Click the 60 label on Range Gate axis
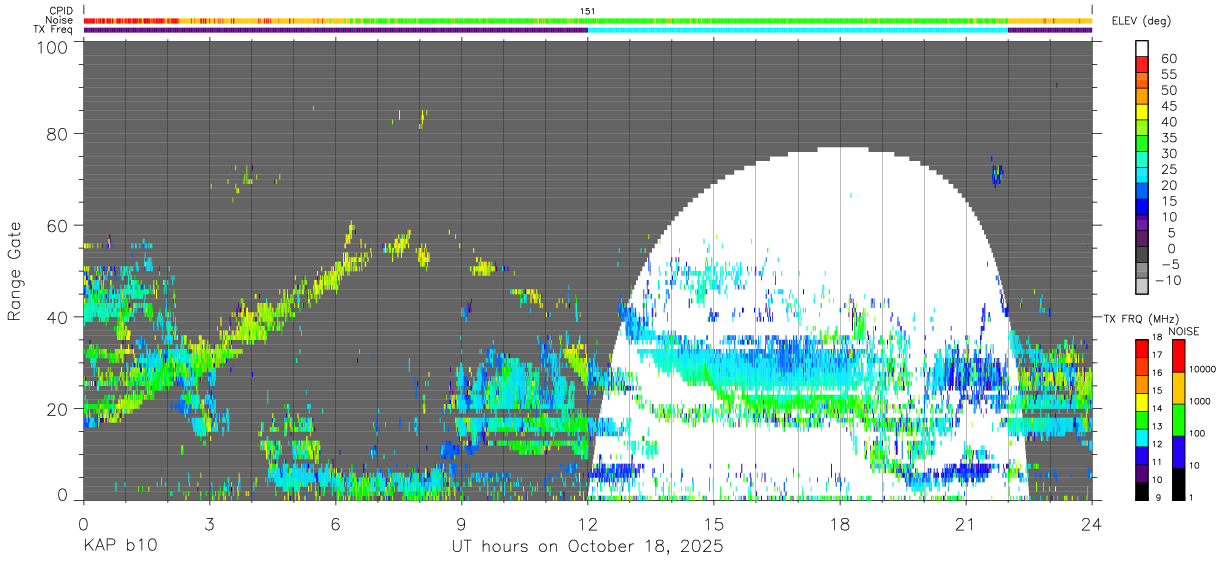 [x=58, y=226]
